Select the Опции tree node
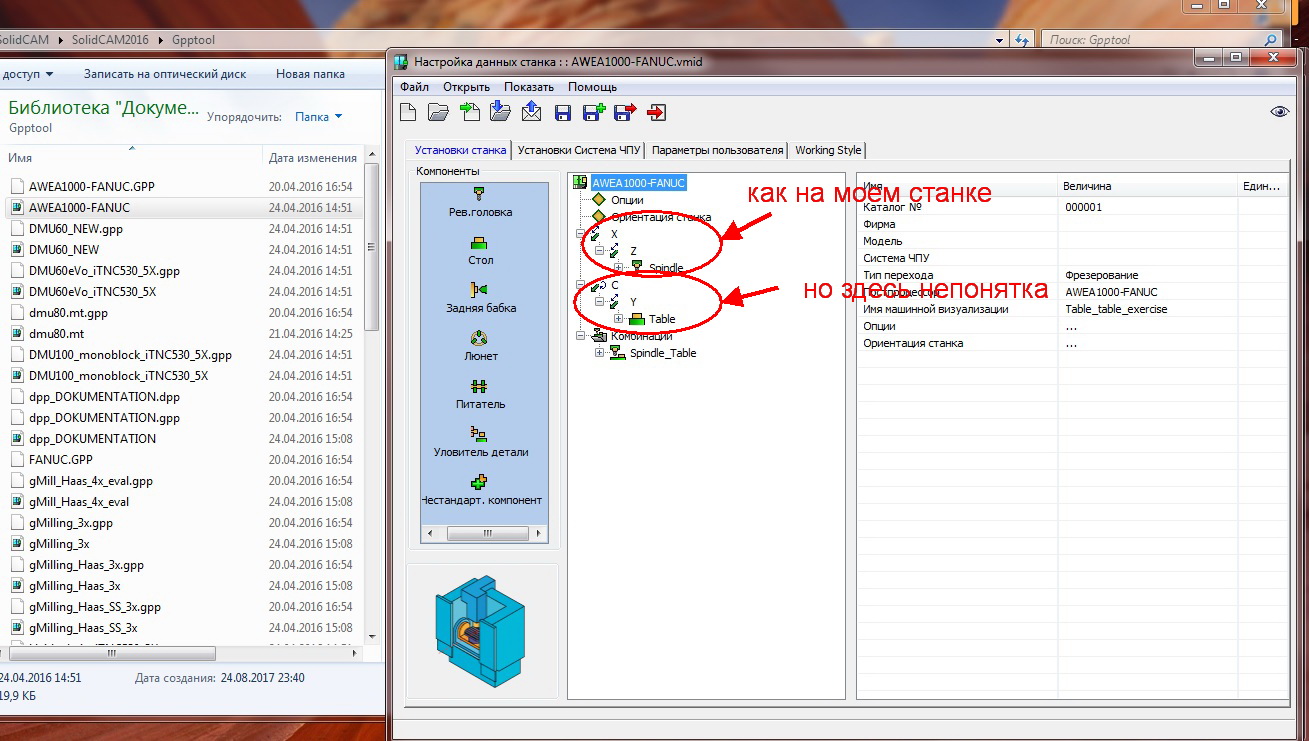1309x741 pixels. point(627,200)
